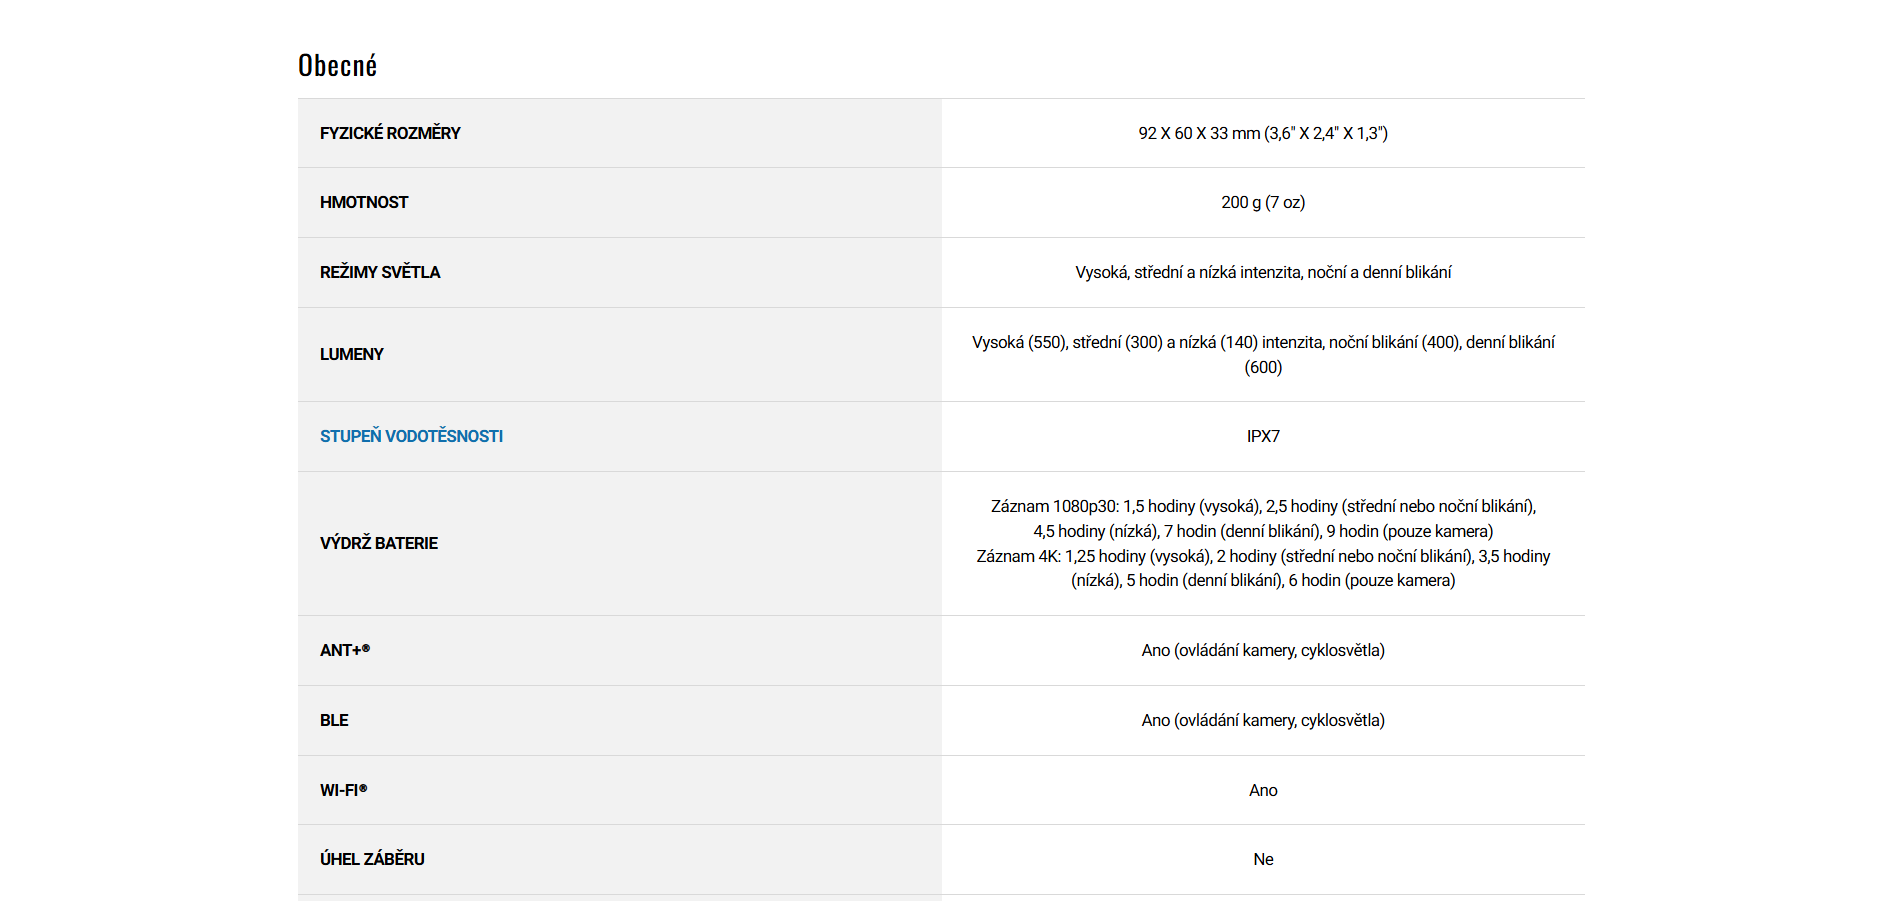Click the light modes description text
Image resolution: width=1887 pixels, height=901 pixels.
pos(1262,272)
